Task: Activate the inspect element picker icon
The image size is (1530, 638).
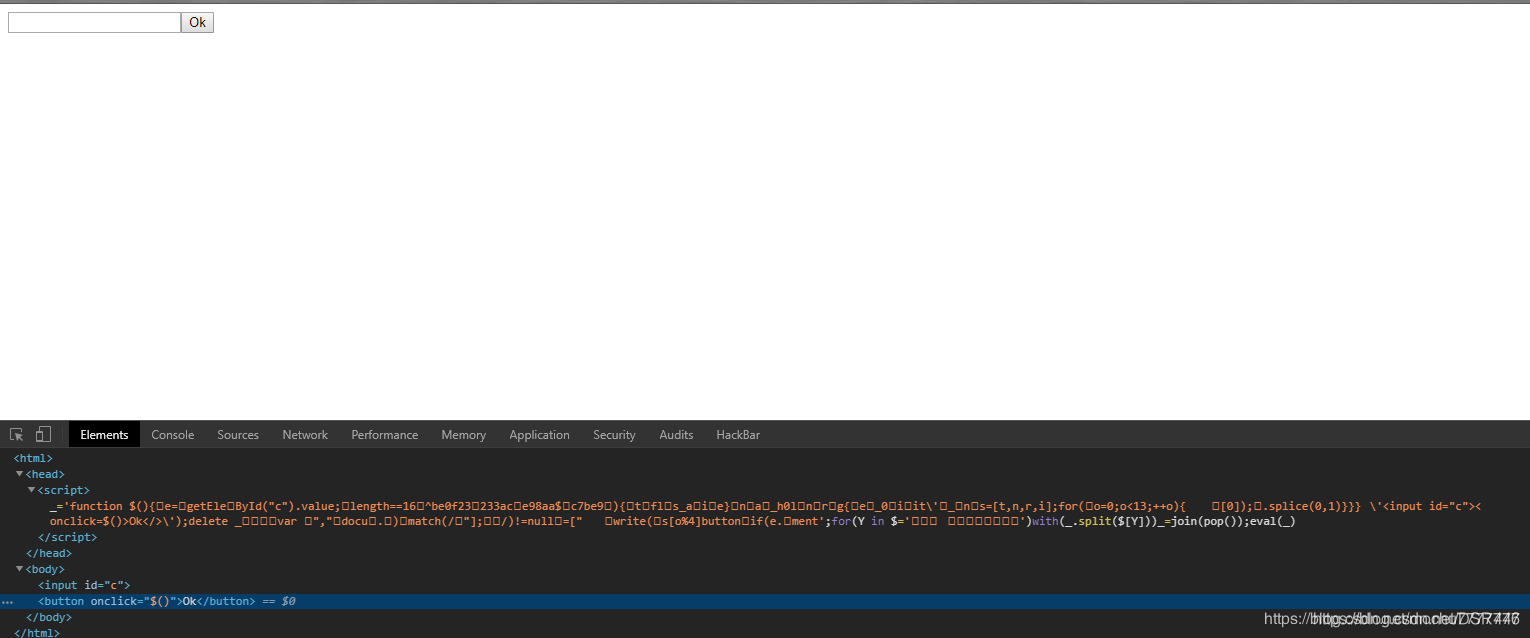Action: pyautogui.click(x=17, y=434)
